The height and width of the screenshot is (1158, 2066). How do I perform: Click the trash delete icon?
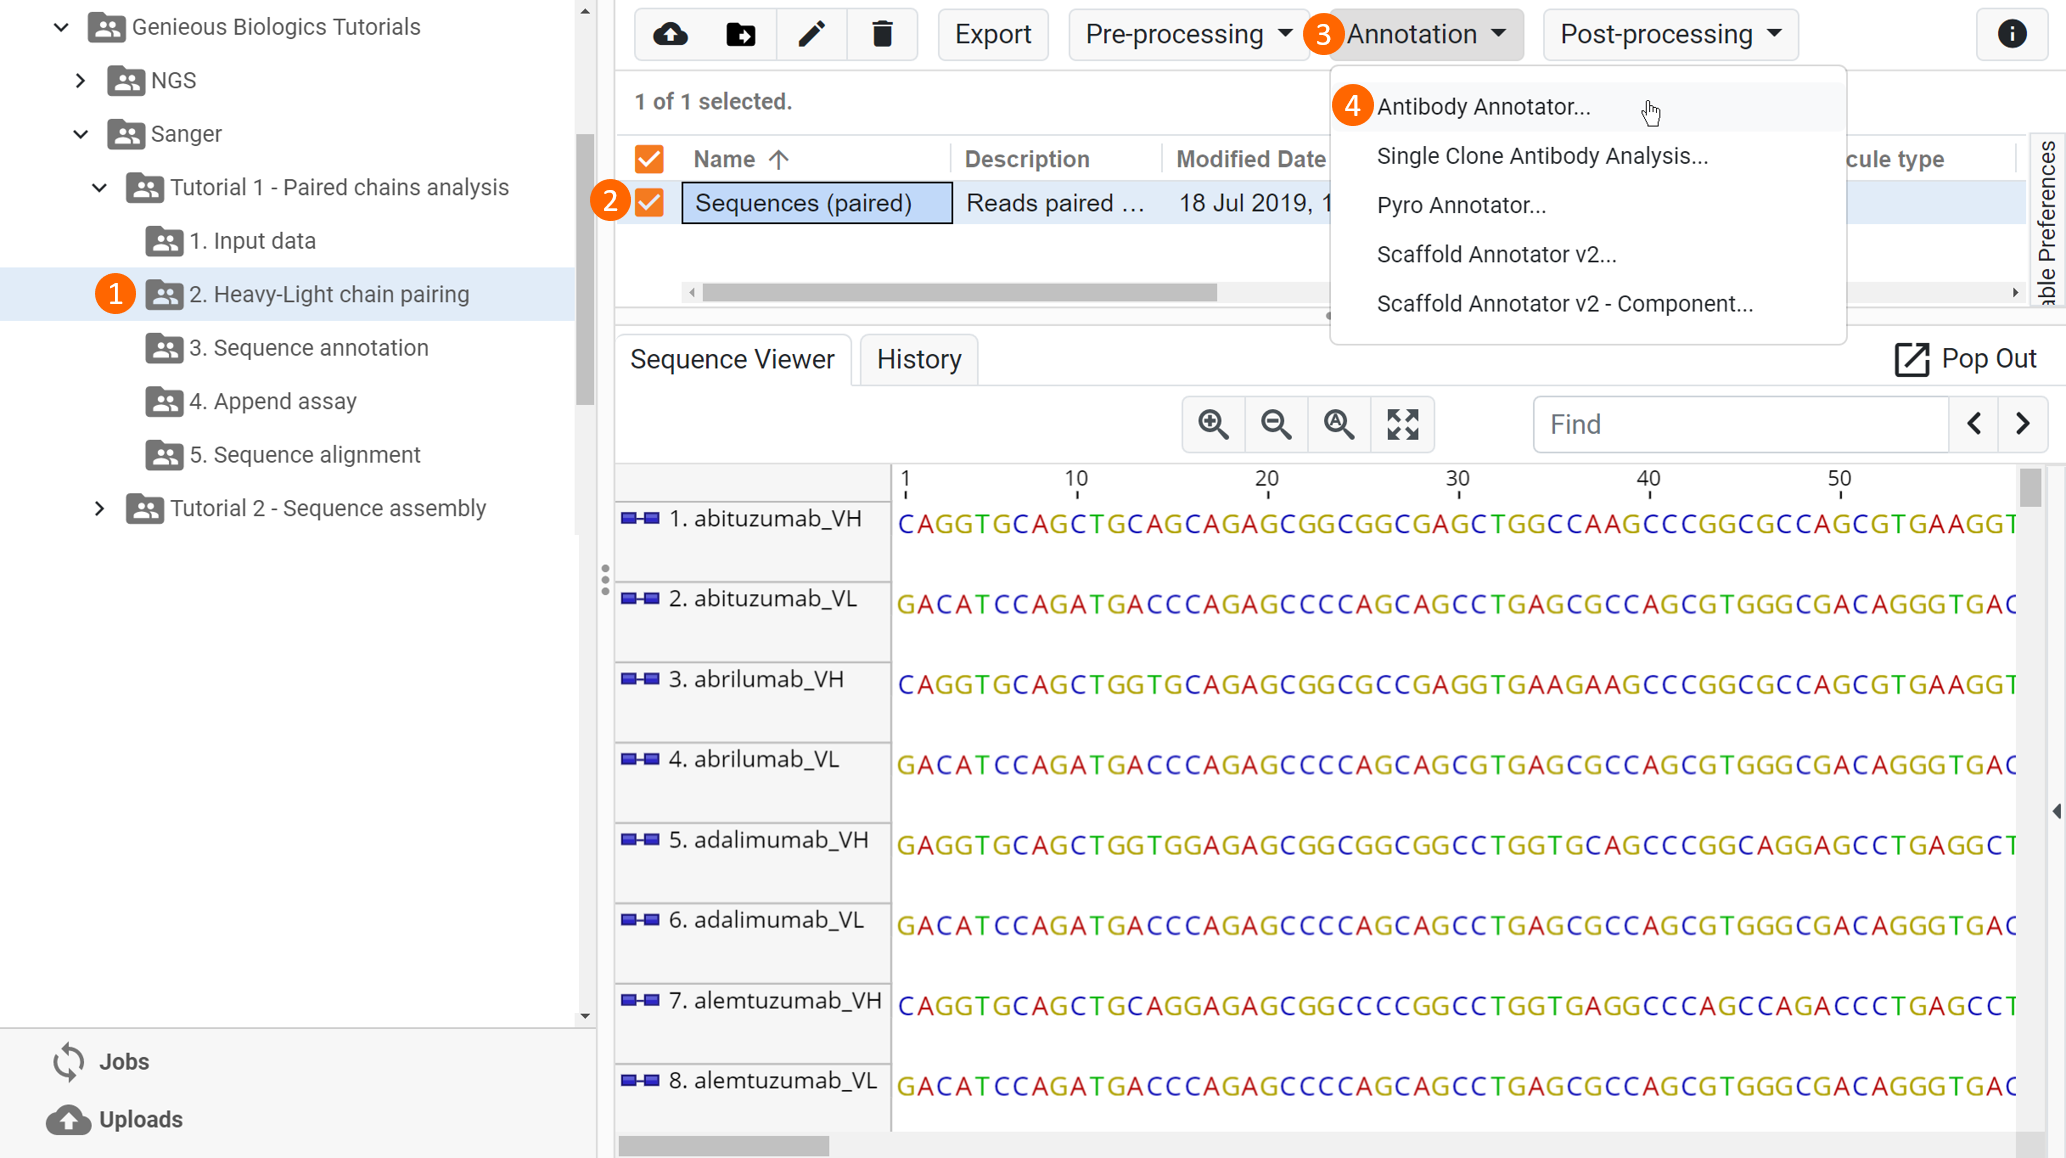pyautogui.click(x=882, y=35)
